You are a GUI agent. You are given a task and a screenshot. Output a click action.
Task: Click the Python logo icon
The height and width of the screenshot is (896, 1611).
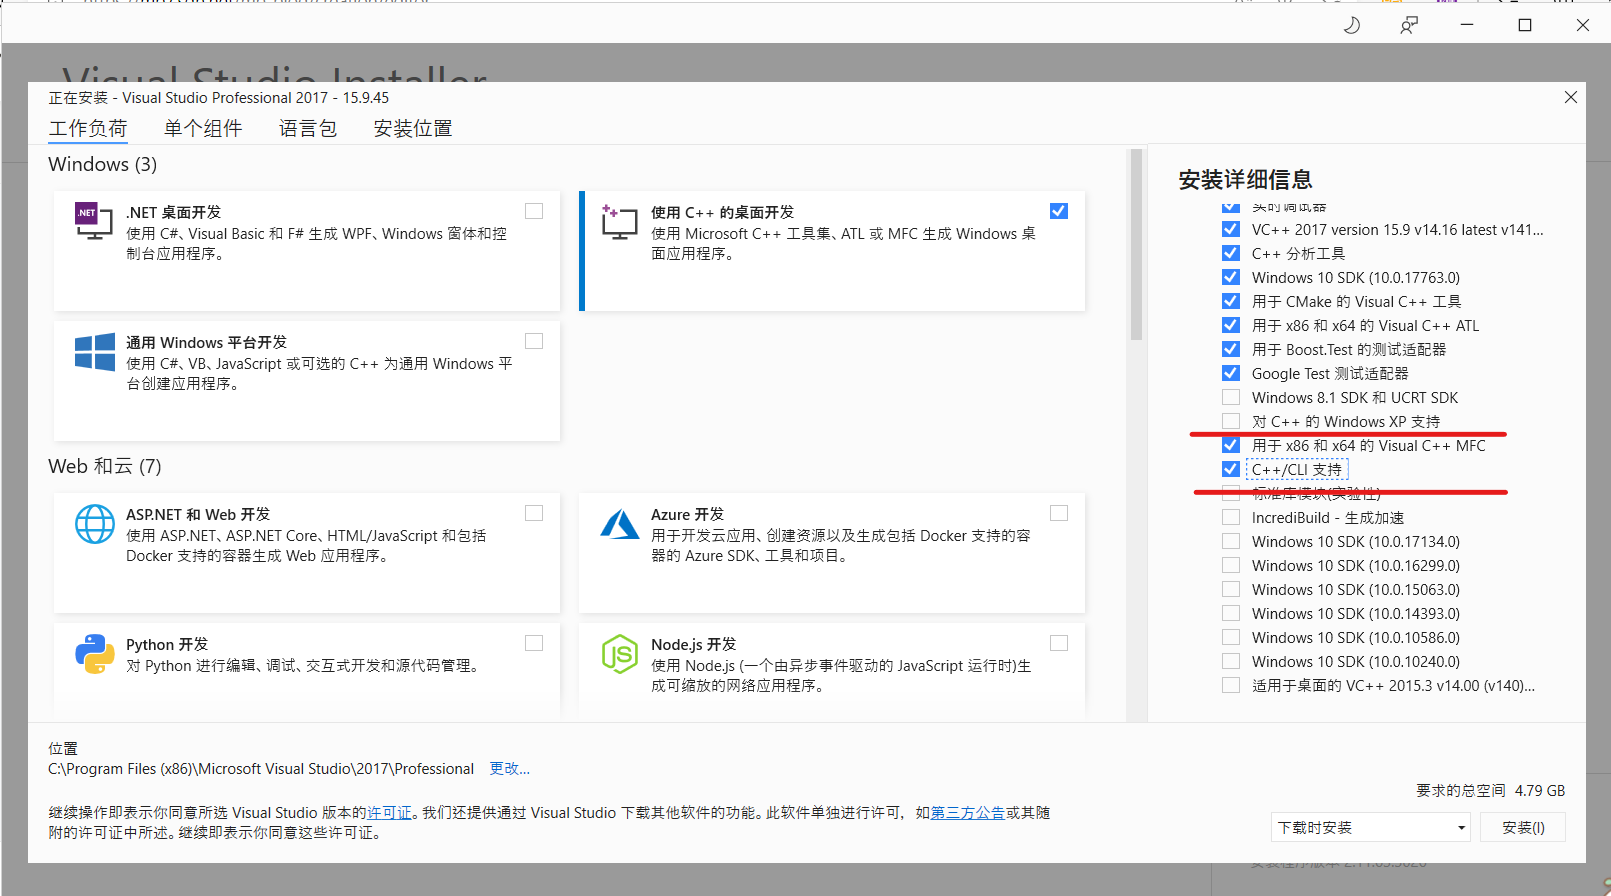(95, 654)
